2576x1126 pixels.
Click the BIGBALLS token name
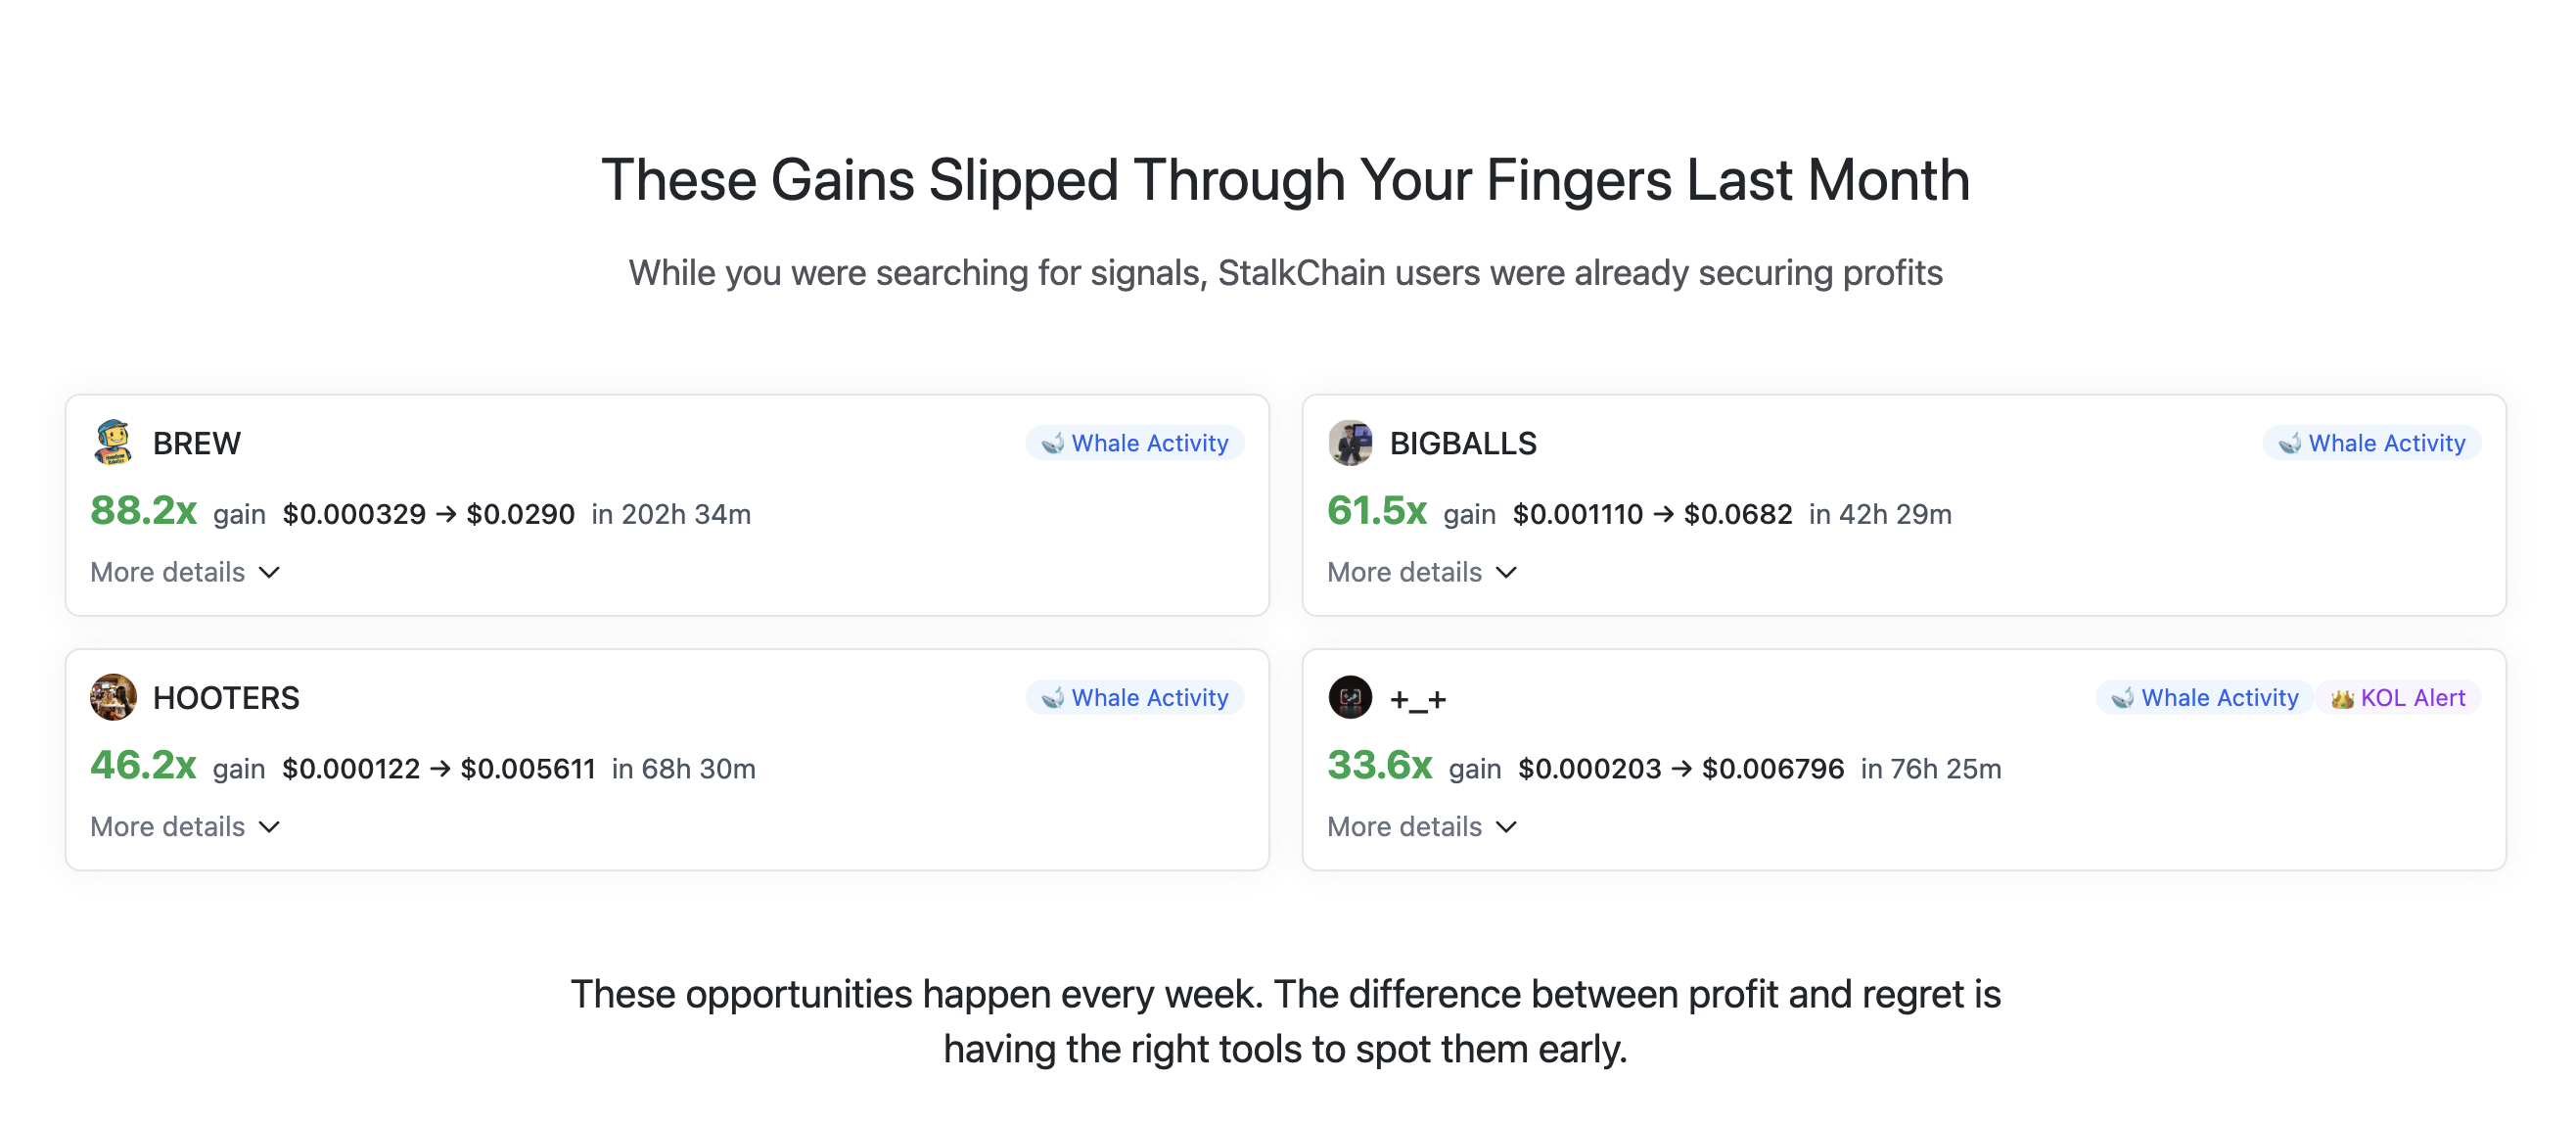point(1463,443)
